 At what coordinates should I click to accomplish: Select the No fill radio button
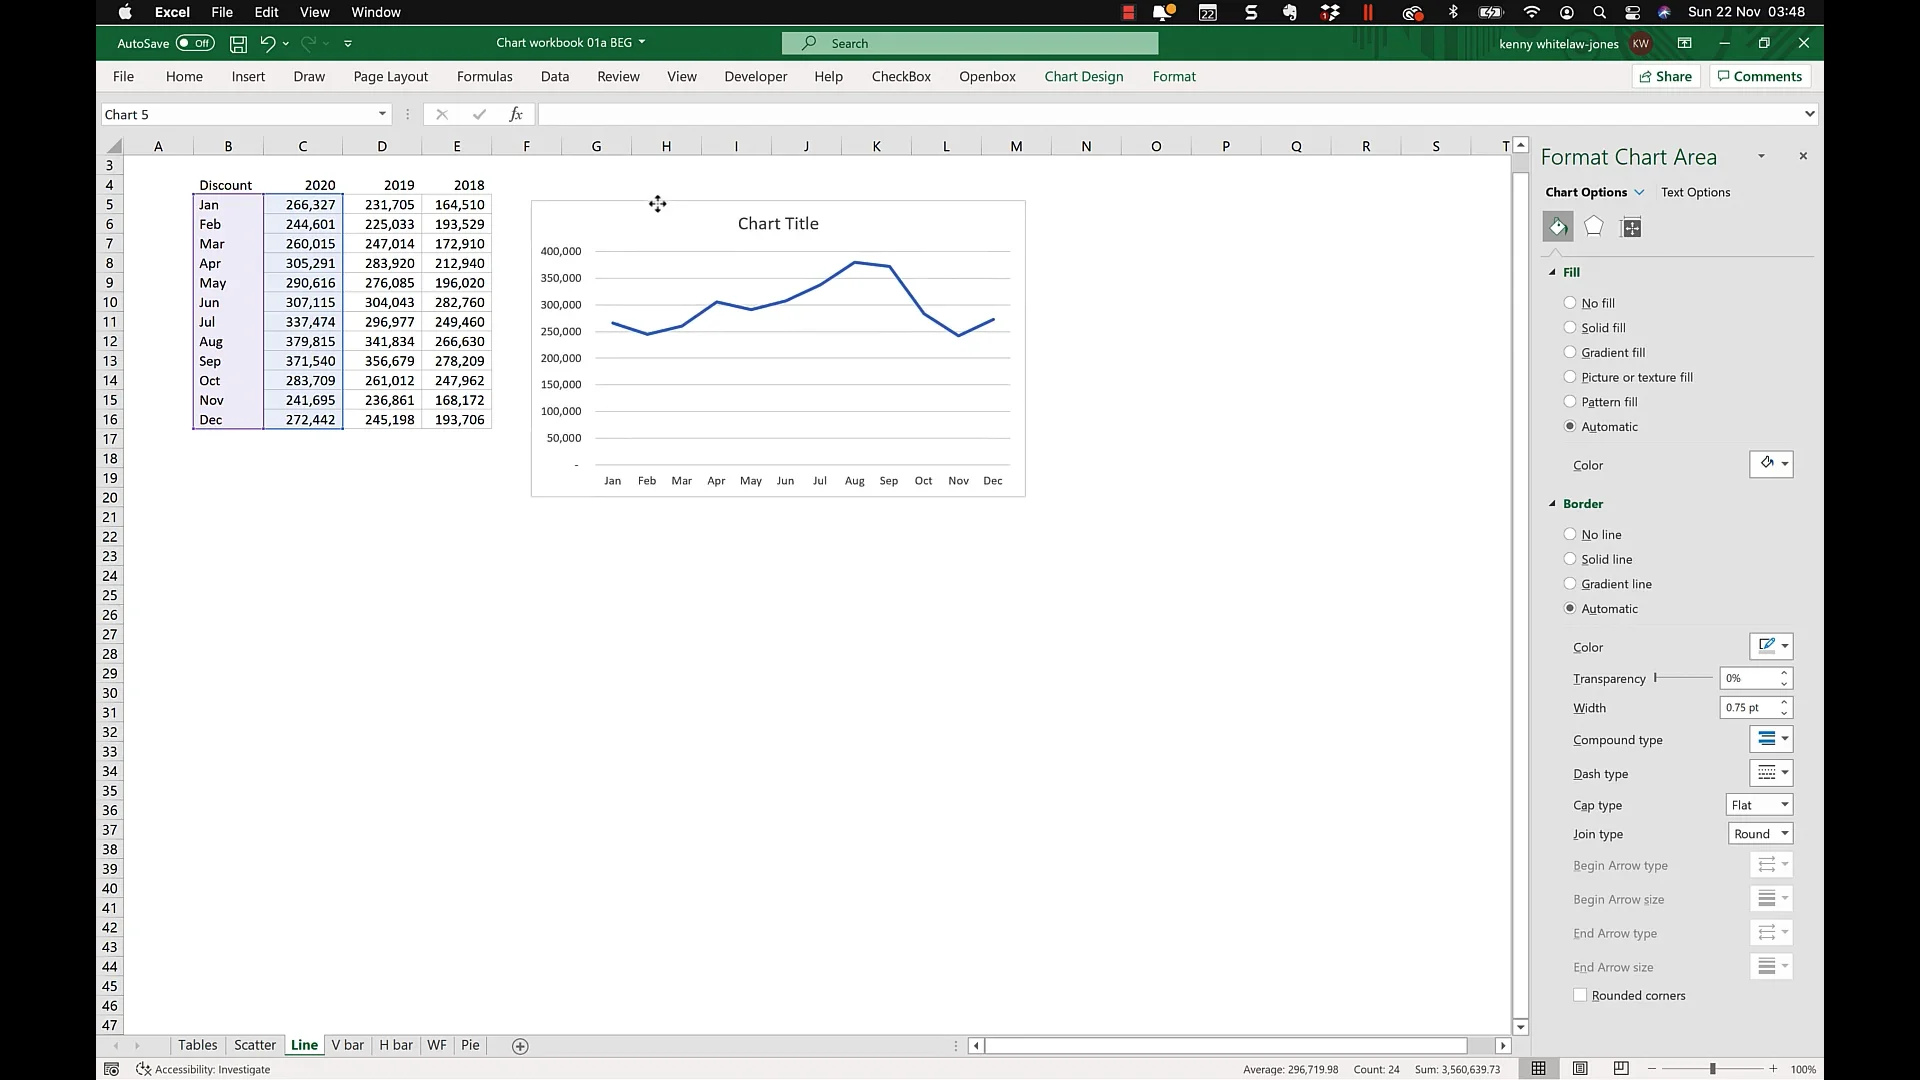point(1570,303)
